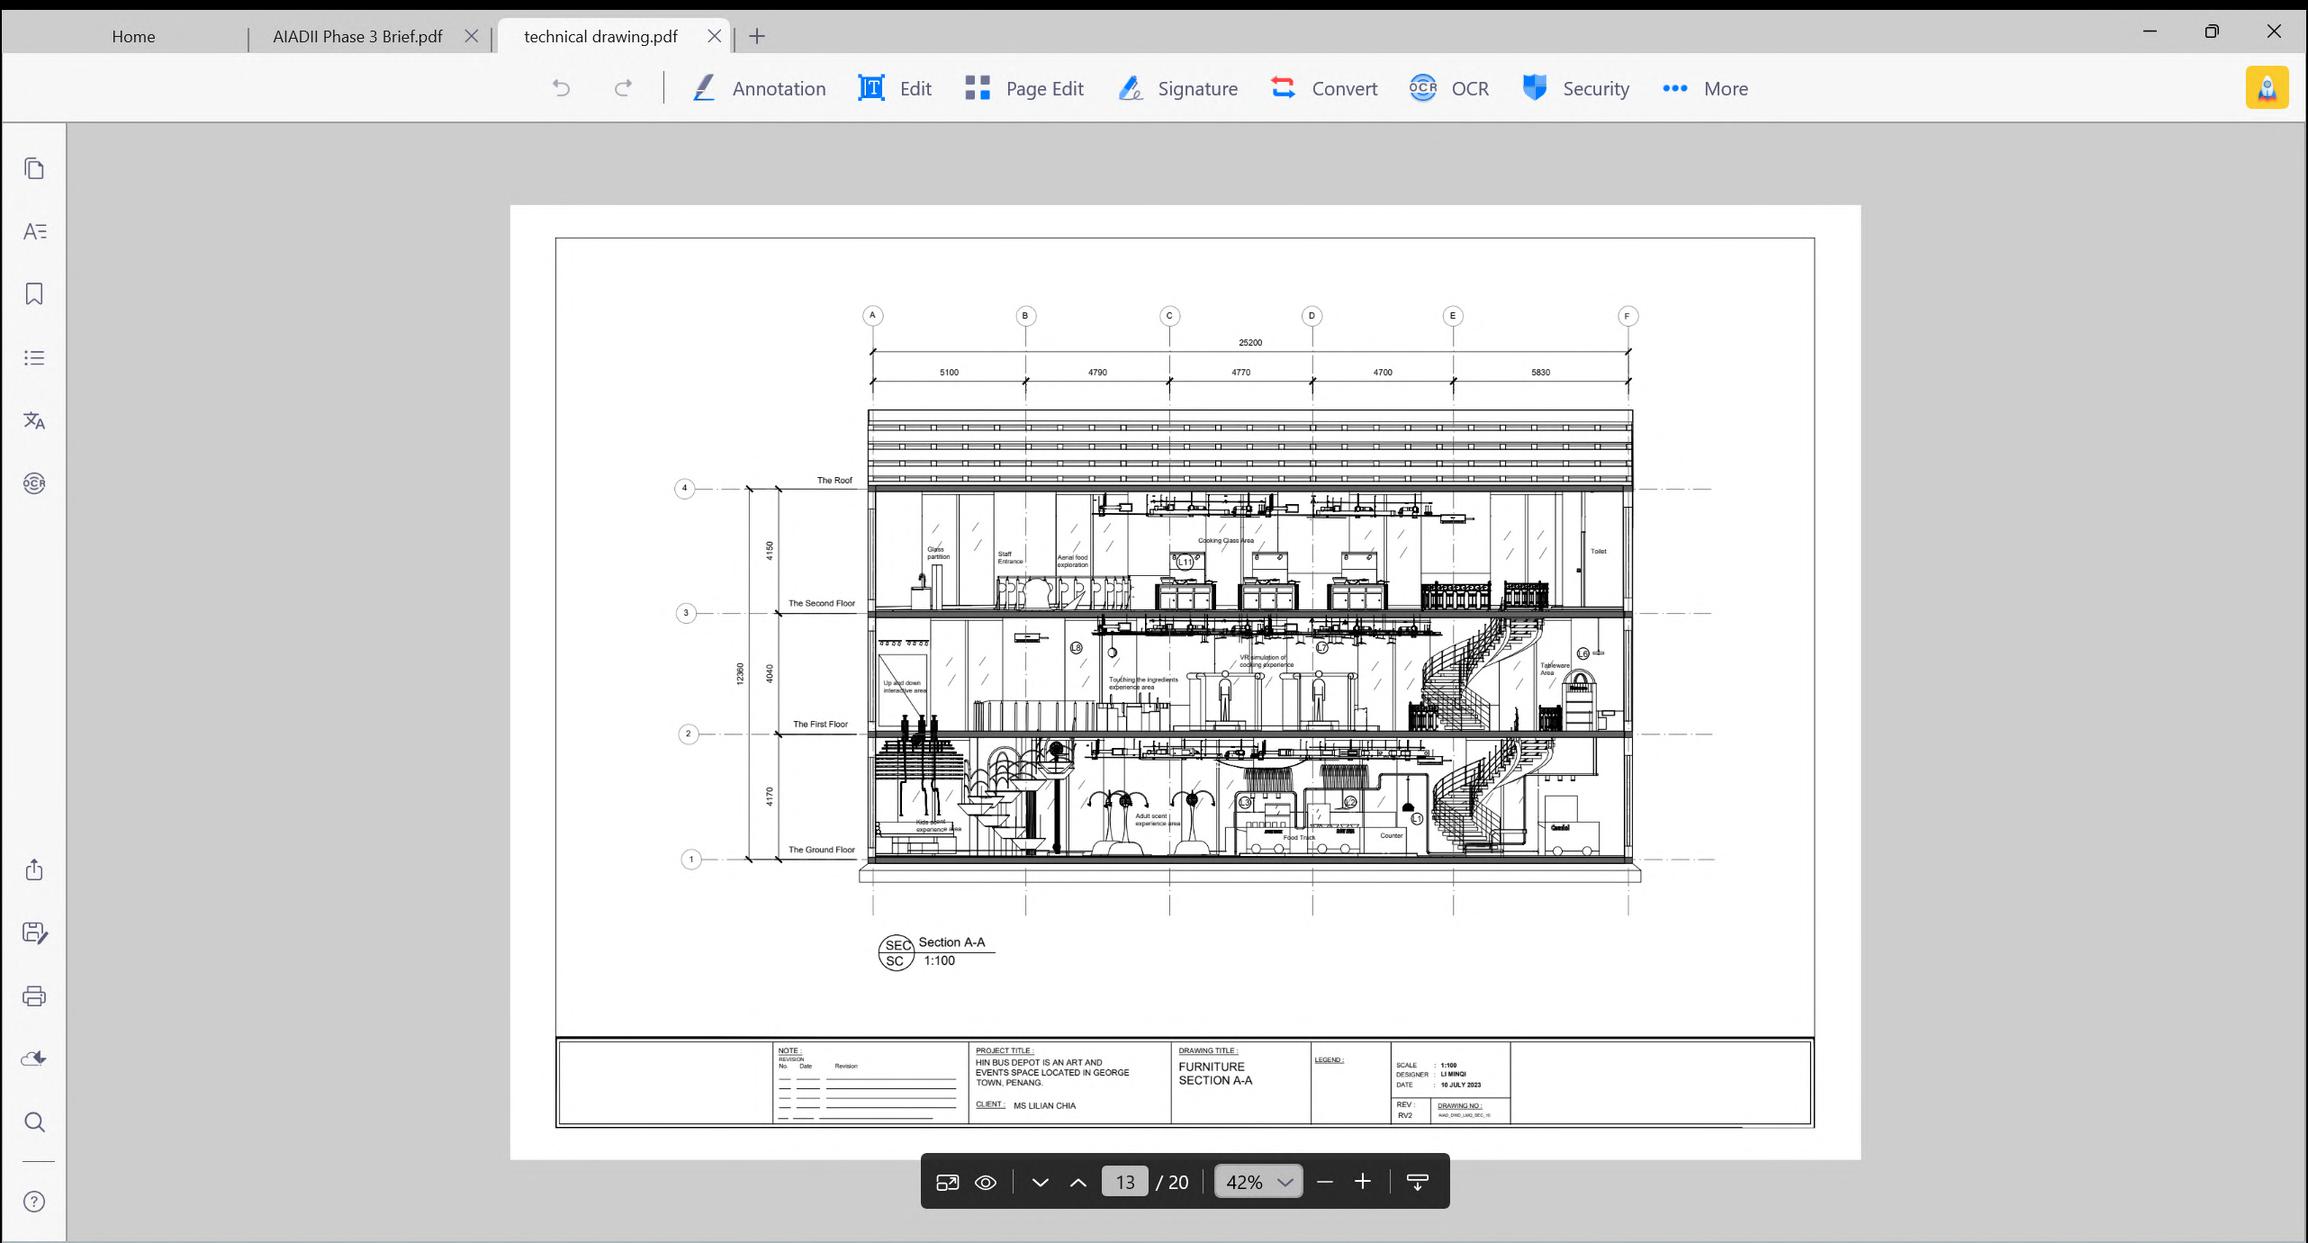Click the print icon in sidebar
The height and width of the screenshot is (1243, 2308).
coord(34,996)
